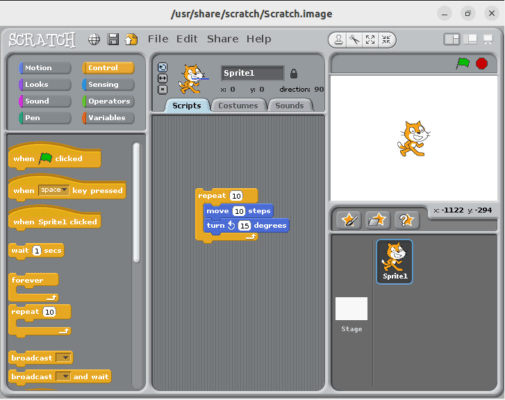Select the Variables block category
The height and width of the screenshot is (400, 505).
point(108,118)
